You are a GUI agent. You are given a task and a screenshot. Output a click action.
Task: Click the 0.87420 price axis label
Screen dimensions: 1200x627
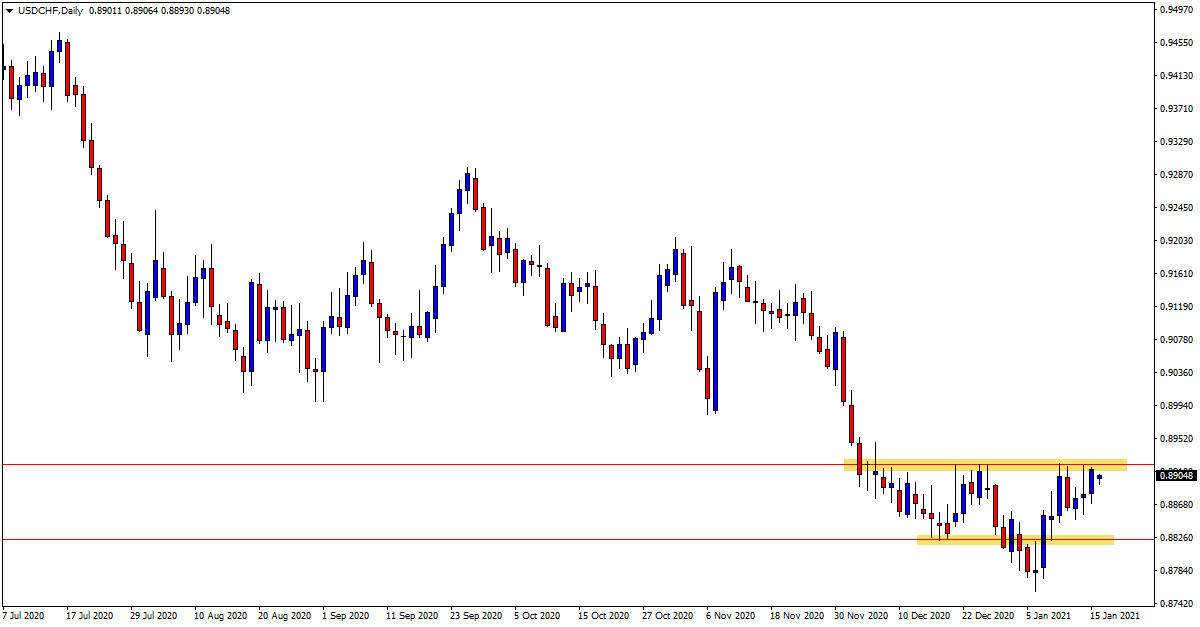click(x=1175, y=604)
